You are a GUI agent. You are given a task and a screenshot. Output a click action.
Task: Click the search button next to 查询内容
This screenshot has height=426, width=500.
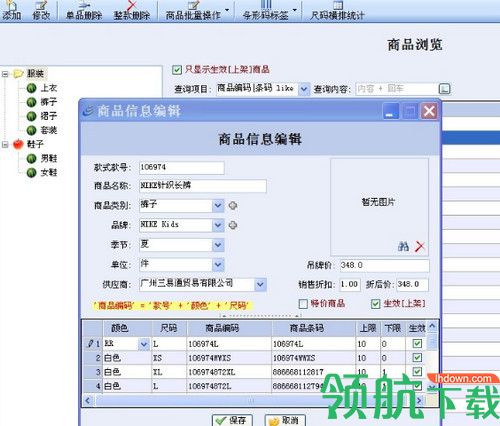tap(445, 89)
